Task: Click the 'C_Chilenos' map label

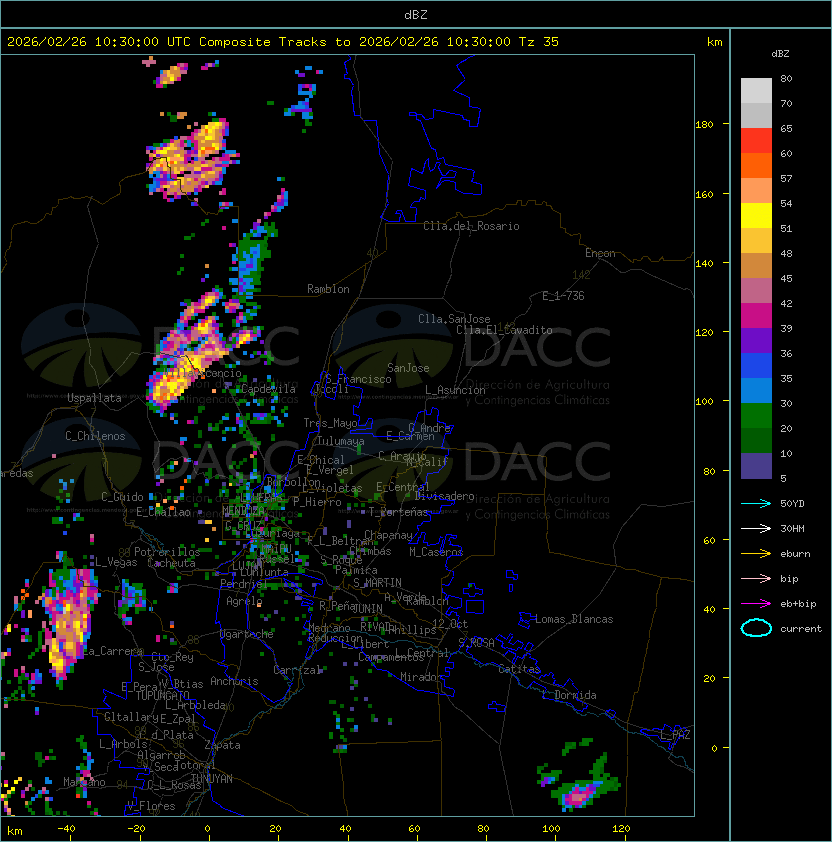Action: (x=95, y=436)
